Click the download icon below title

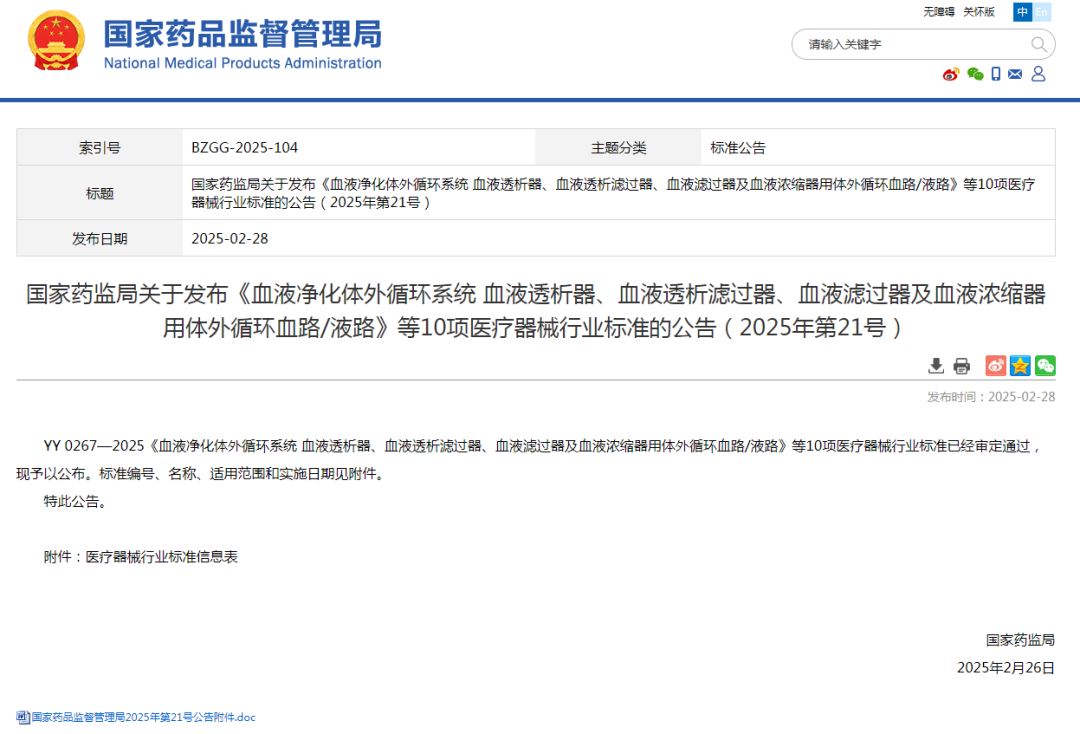(x=935, y=366)
